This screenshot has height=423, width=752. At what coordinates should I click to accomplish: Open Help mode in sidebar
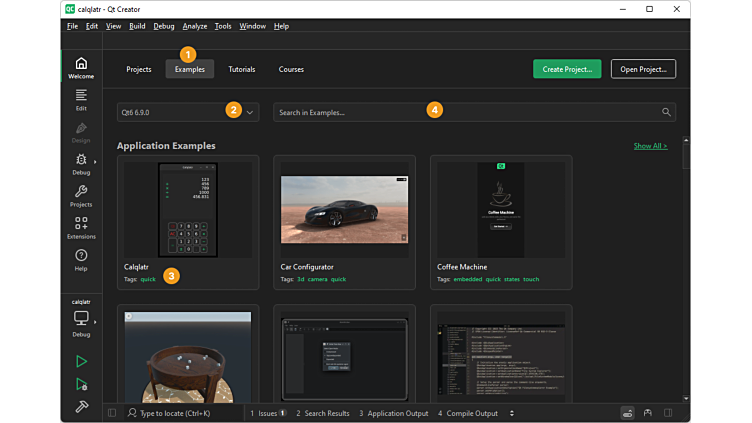coord(81,260)
